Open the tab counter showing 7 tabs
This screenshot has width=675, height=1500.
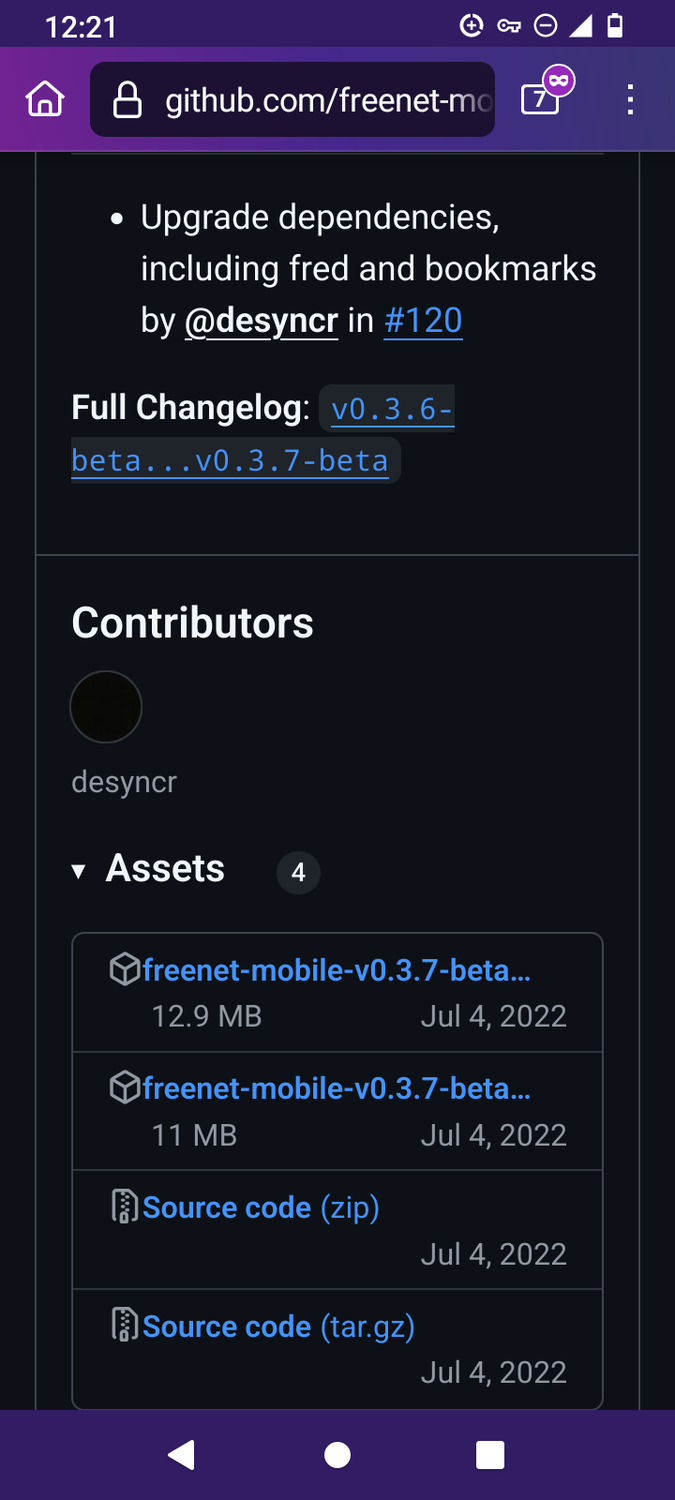point(539,101)
